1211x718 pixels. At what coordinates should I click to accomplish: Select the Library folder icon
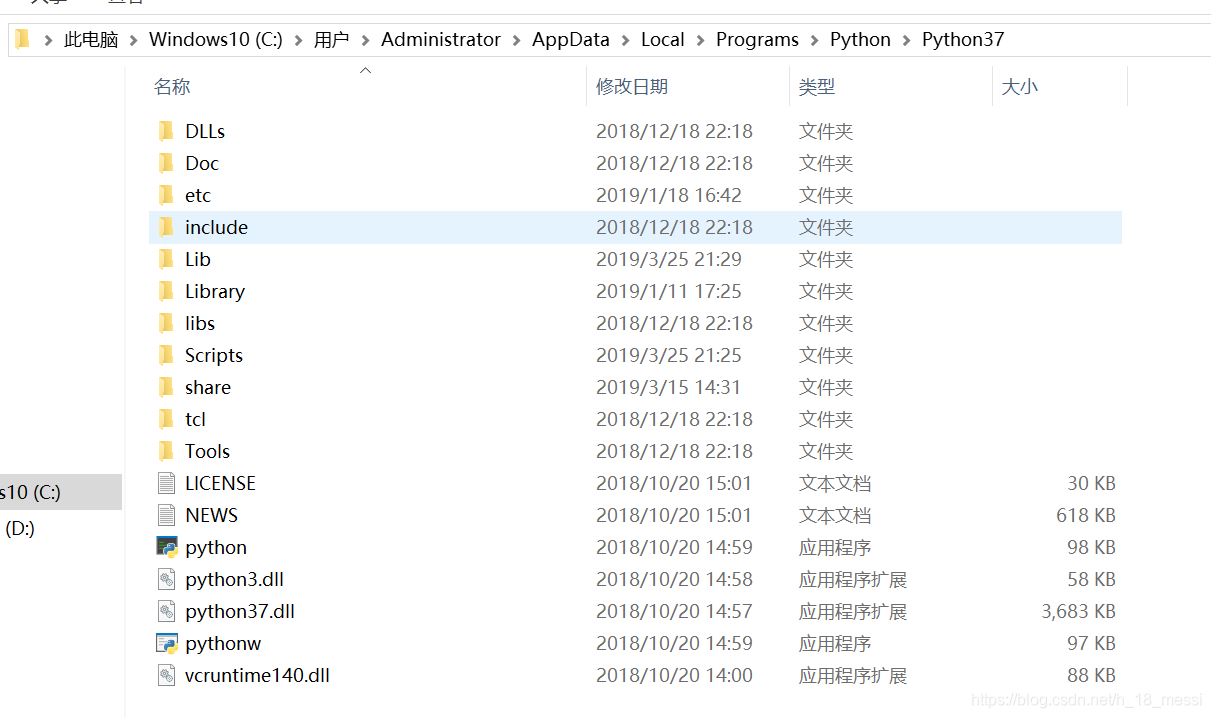pos(166,291)
